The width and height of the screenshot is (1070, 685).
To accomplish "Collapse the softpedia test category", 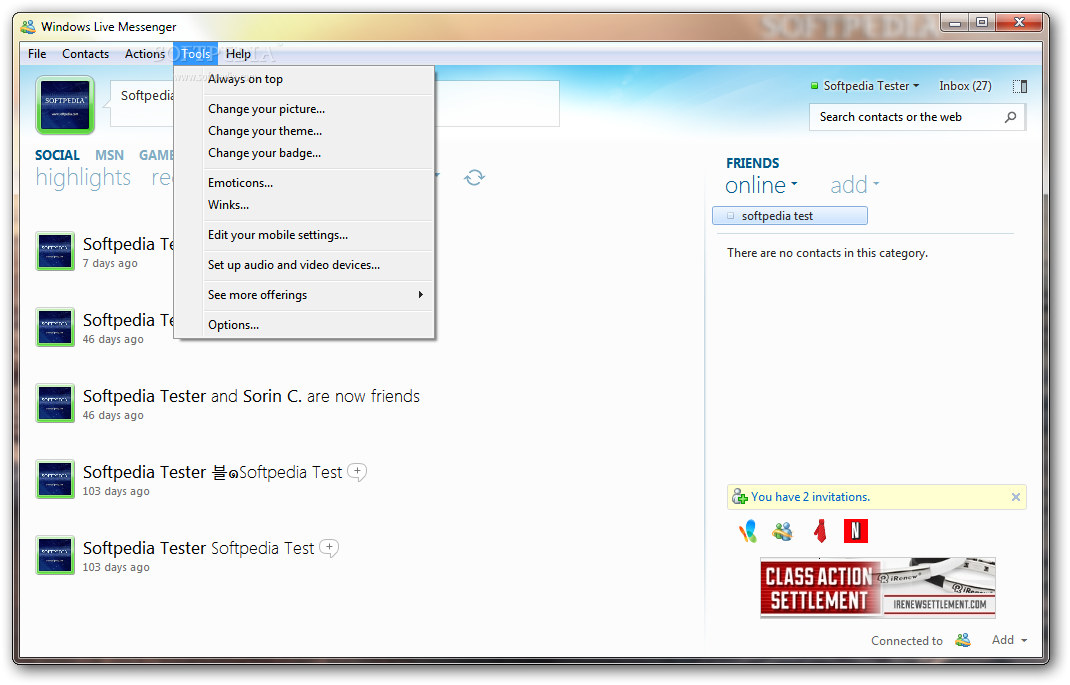I will [790, 216].
